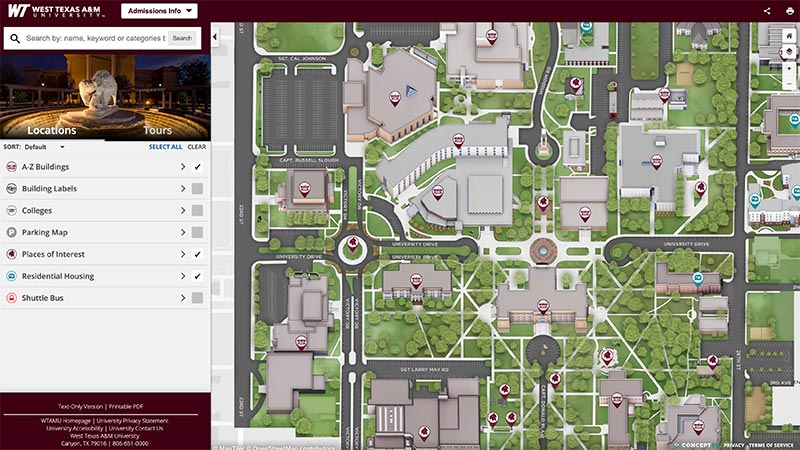
Task: Select marker on building beside Capt. Russell Slough
Action: [305, 189]
